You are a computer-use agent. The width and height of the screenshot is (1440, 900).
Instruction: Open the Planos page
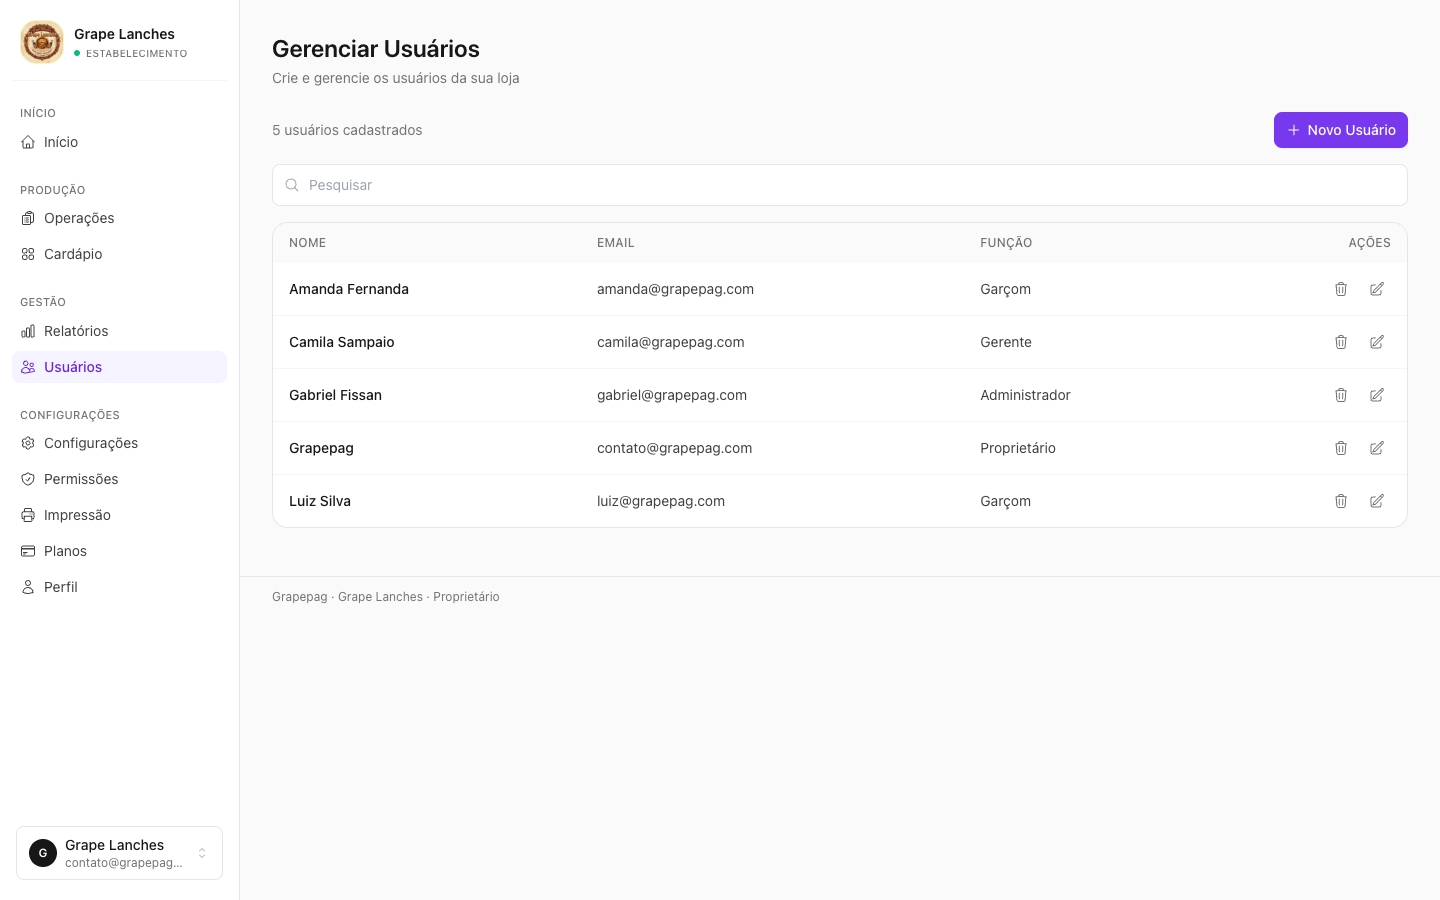click(119, 551)
